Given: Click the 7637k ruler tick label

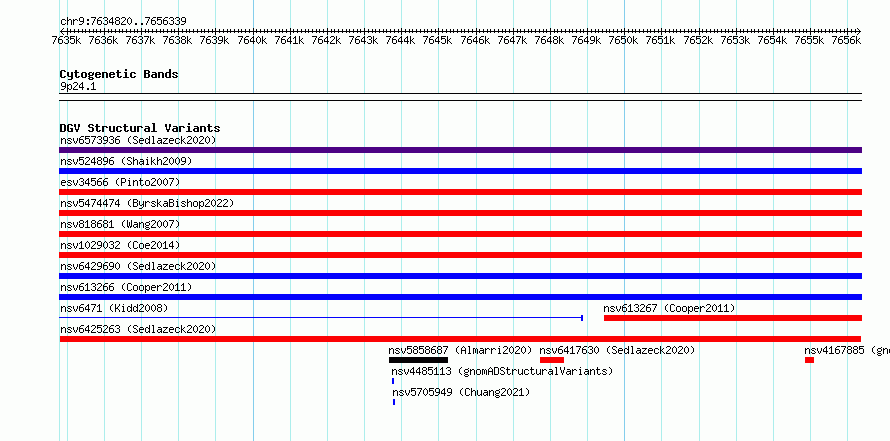Looking at the screenshot, I should coord(140,40).
